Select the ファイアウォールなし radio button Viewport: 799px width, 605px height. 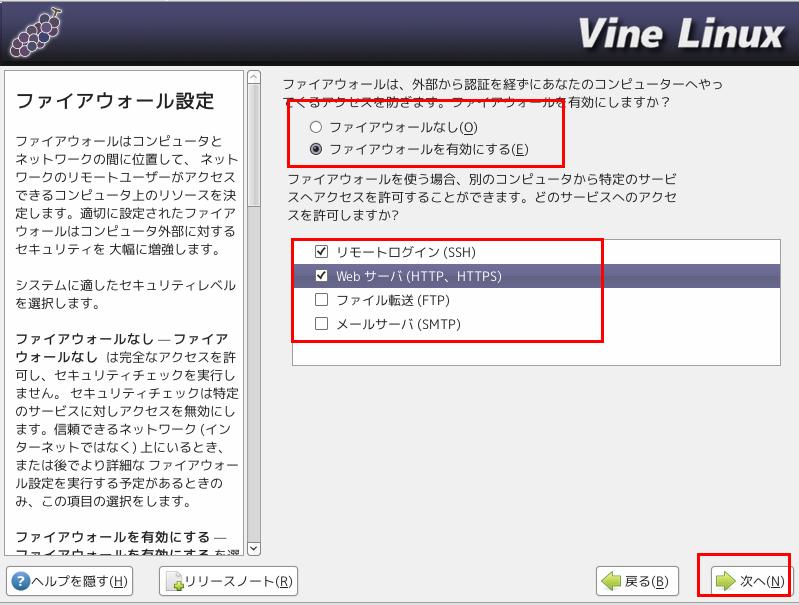[316, 126]
